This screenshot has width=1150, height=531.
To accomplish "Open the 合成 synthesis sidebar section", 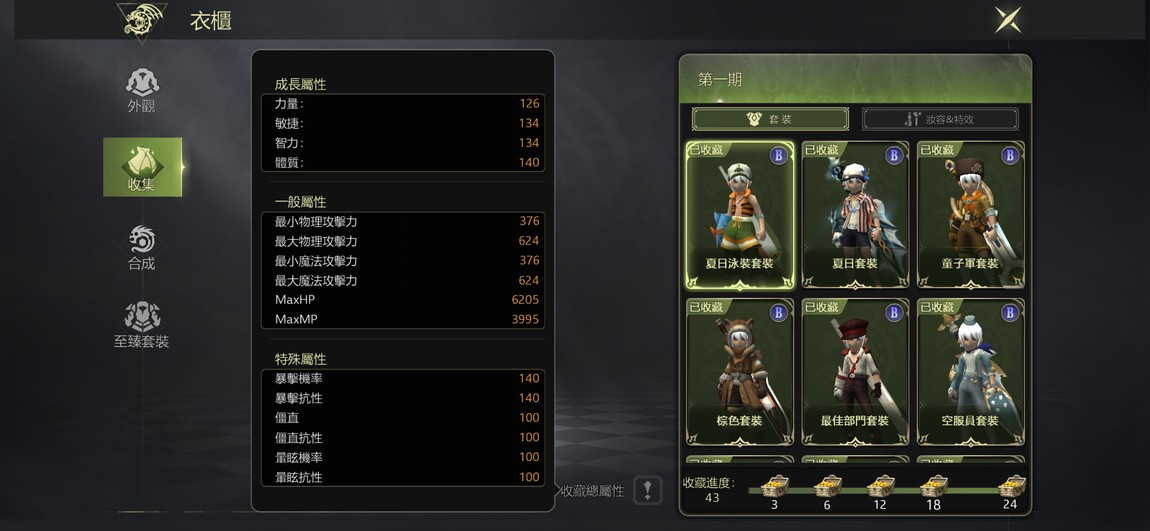I will (142, 248).
